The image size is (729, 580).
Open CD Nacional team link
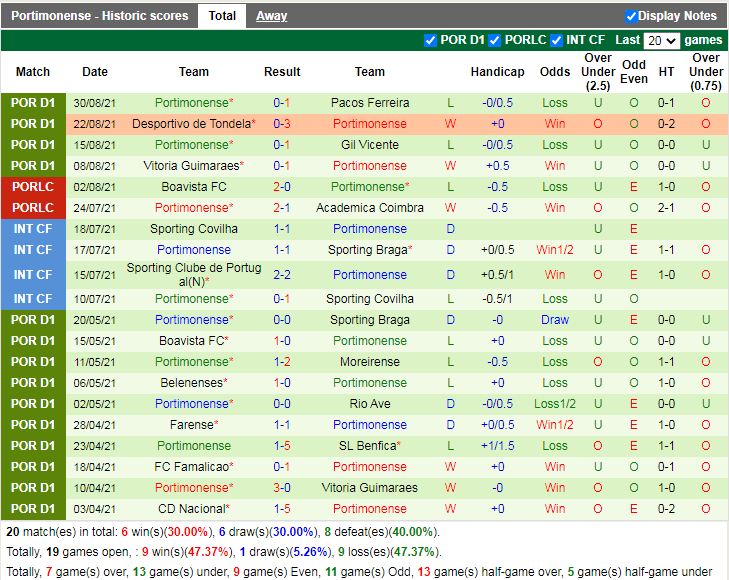pos(193,508)
